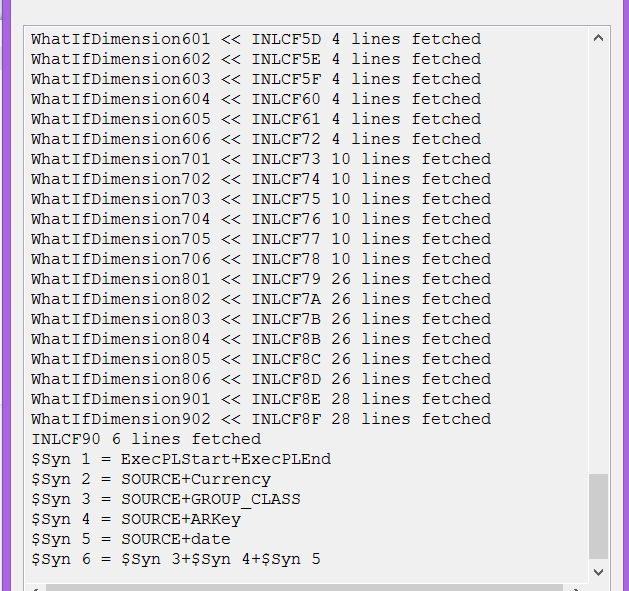This screenshot has height=591, width=629.
Task: Click the WhatIfDimension806 INLCF8D line
Action: click(x=260, y=379)
